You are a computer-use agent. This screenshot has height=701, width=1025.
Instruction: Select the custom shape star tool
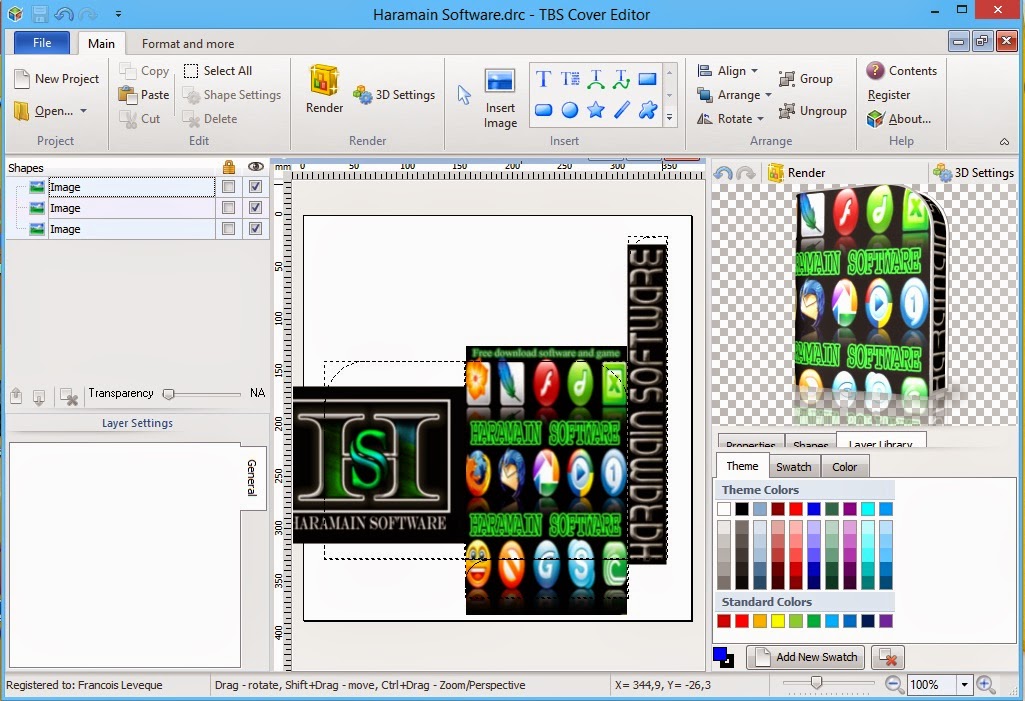pos(647,110)
